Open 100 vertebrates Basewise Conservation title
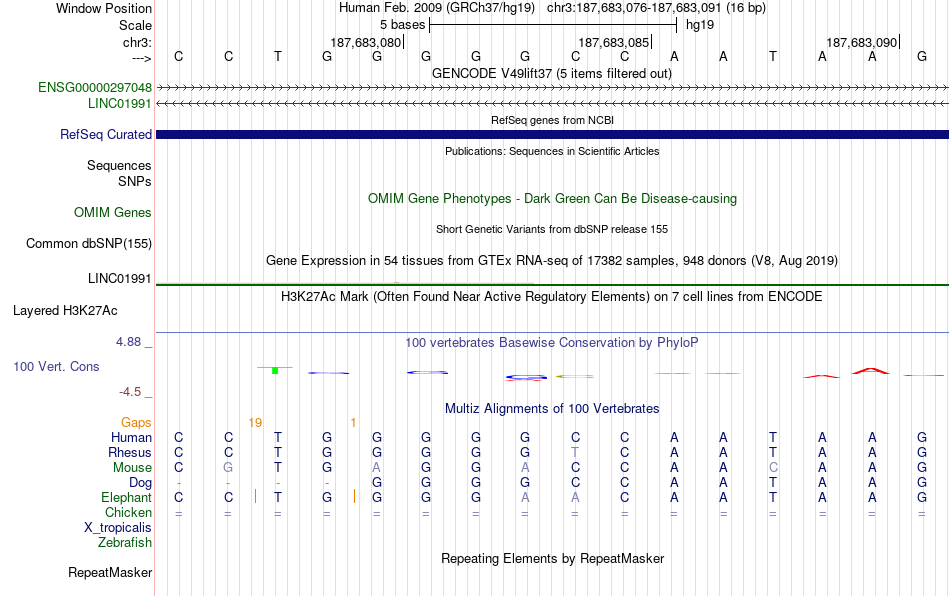This screenshot has width=950, height=596. pos(552,342)
